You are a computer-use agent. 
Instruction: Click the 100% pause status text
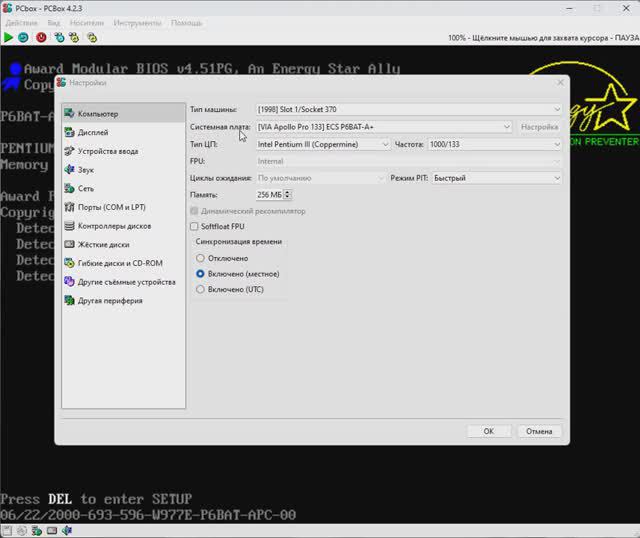pos(543,38)
